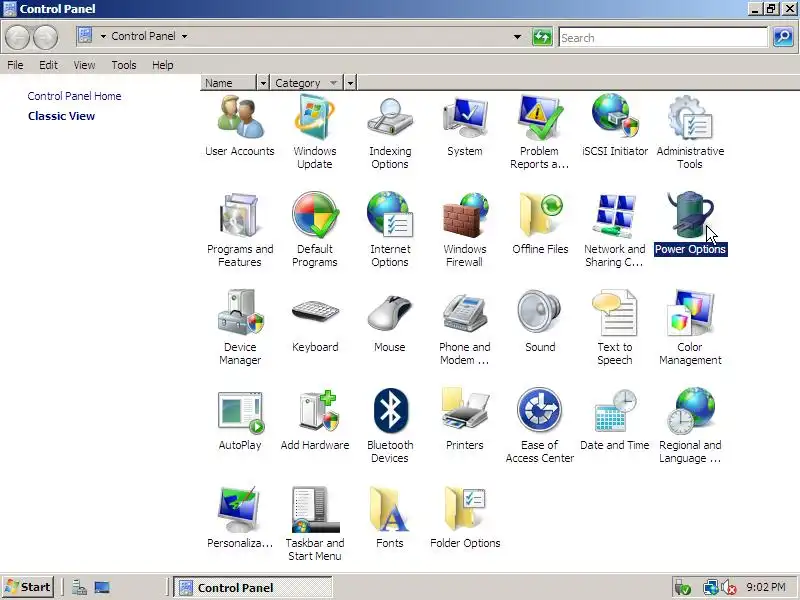Viewport: 800px width, 600px height.
Task: Open address bar history dropdown
Action: (x=517, y=37)
